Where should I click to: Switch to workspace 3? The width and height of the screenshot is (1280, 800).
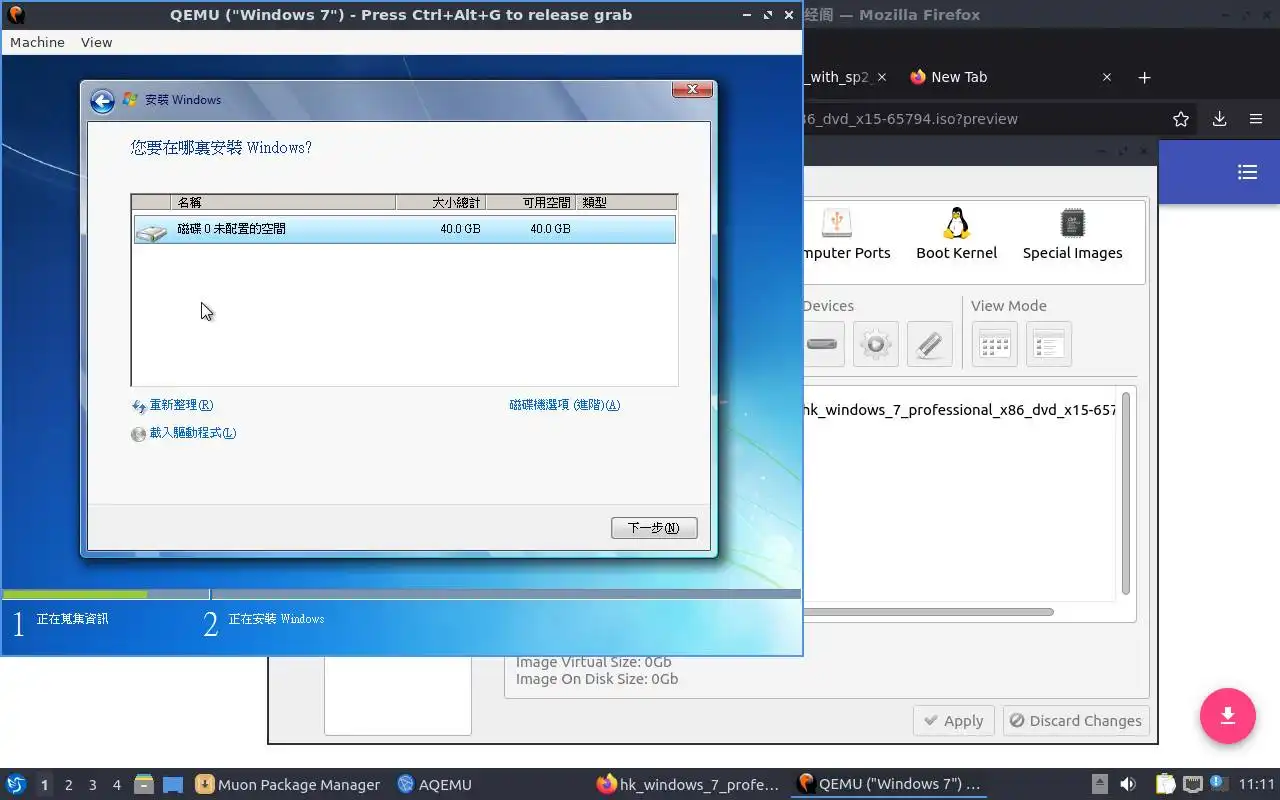pyautogui.click(x=92, y=785)
